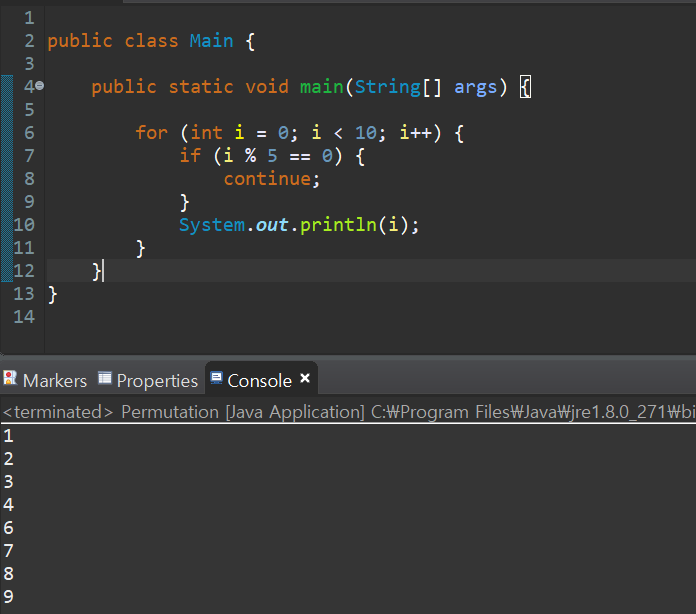Click line number 10 in gutter
This screenshot has width=696, height=614.
(x=24, y=225)
